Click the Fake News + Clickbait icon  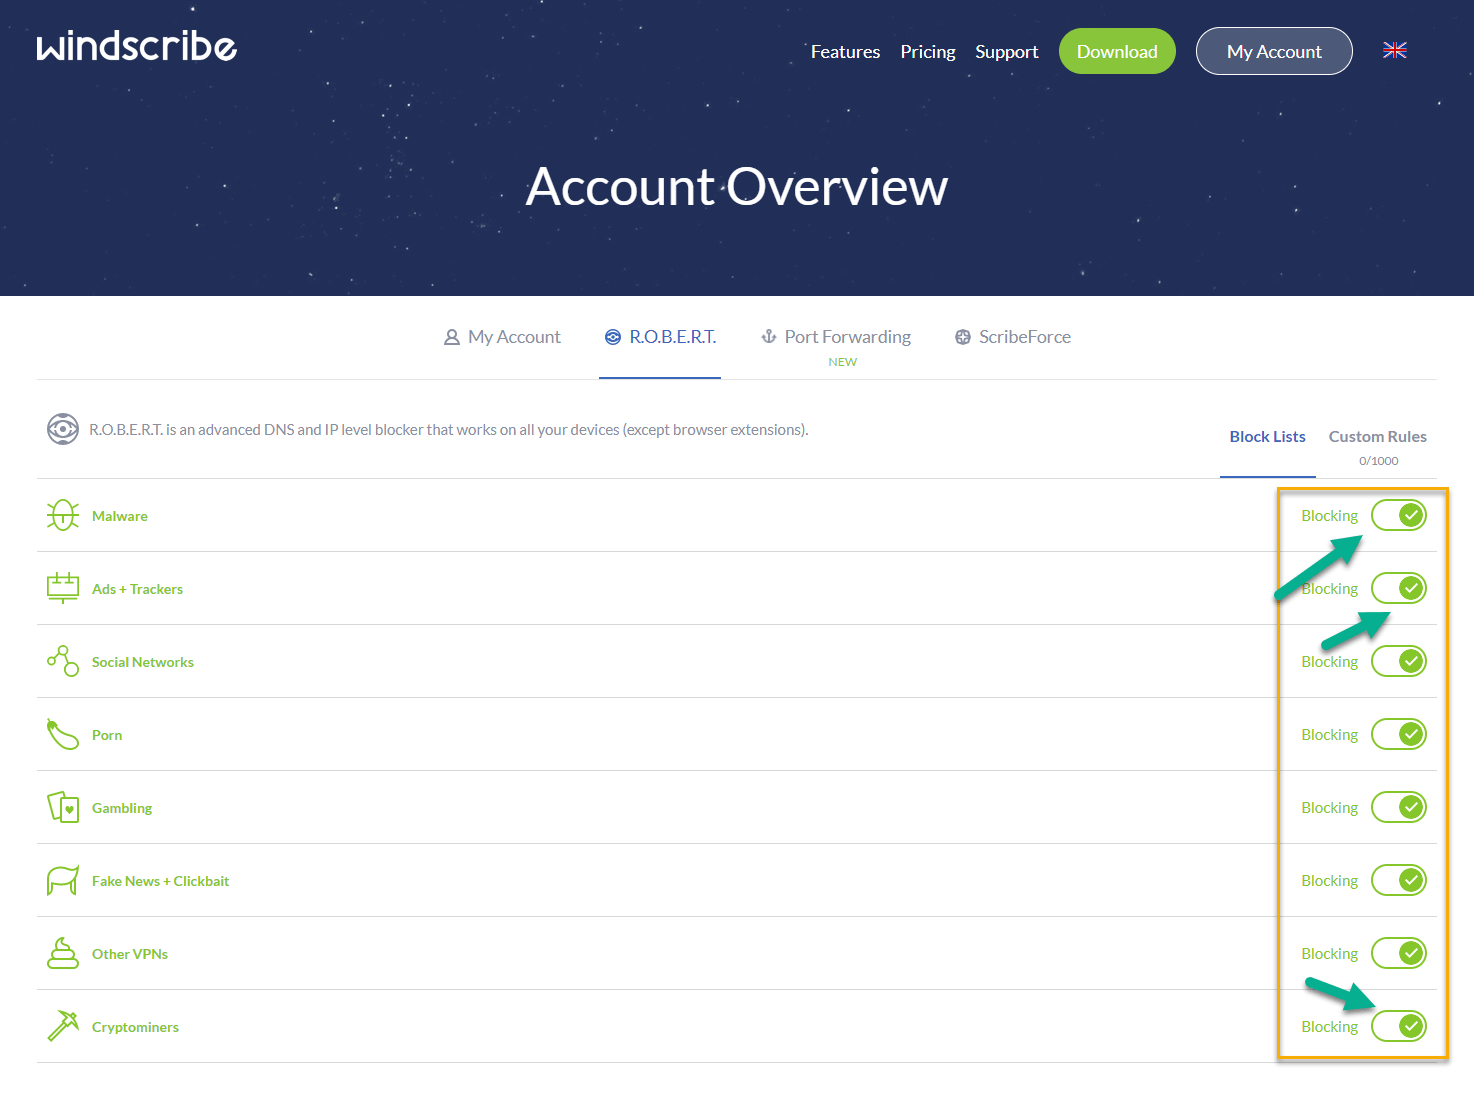(x=63, y=880)
